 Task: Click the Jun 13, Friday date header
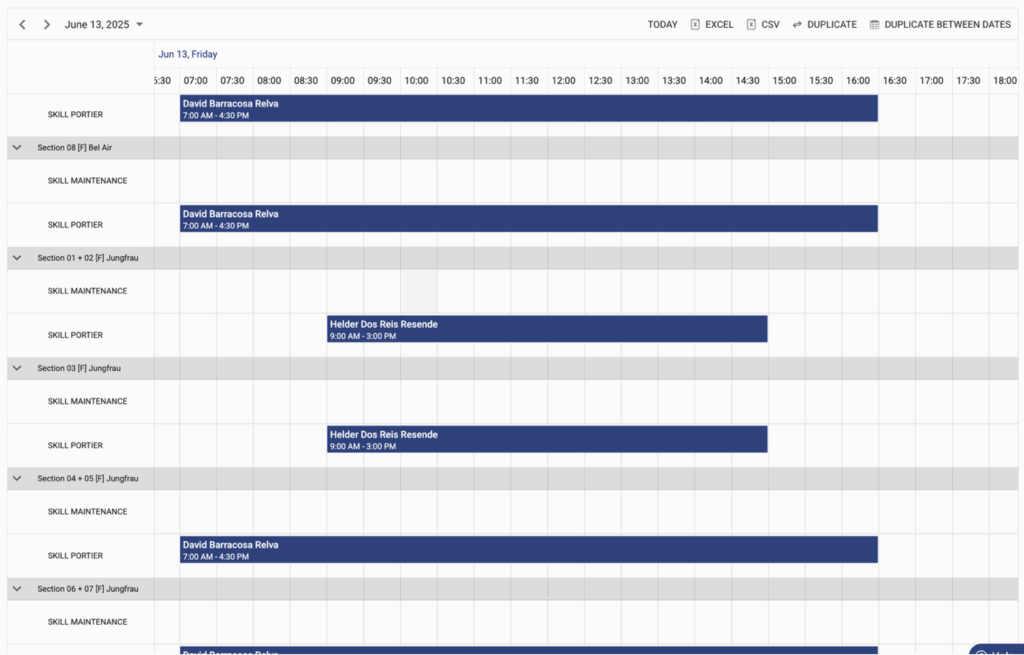pyautogui.click(x=188, y=54)
